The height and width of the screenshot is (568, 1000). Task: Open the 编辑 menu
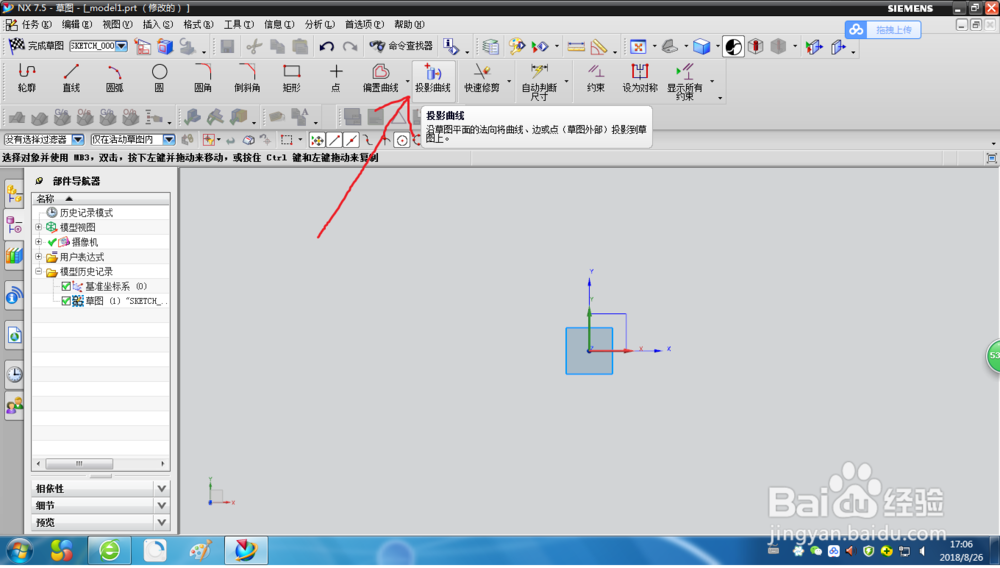pos(77,24)
